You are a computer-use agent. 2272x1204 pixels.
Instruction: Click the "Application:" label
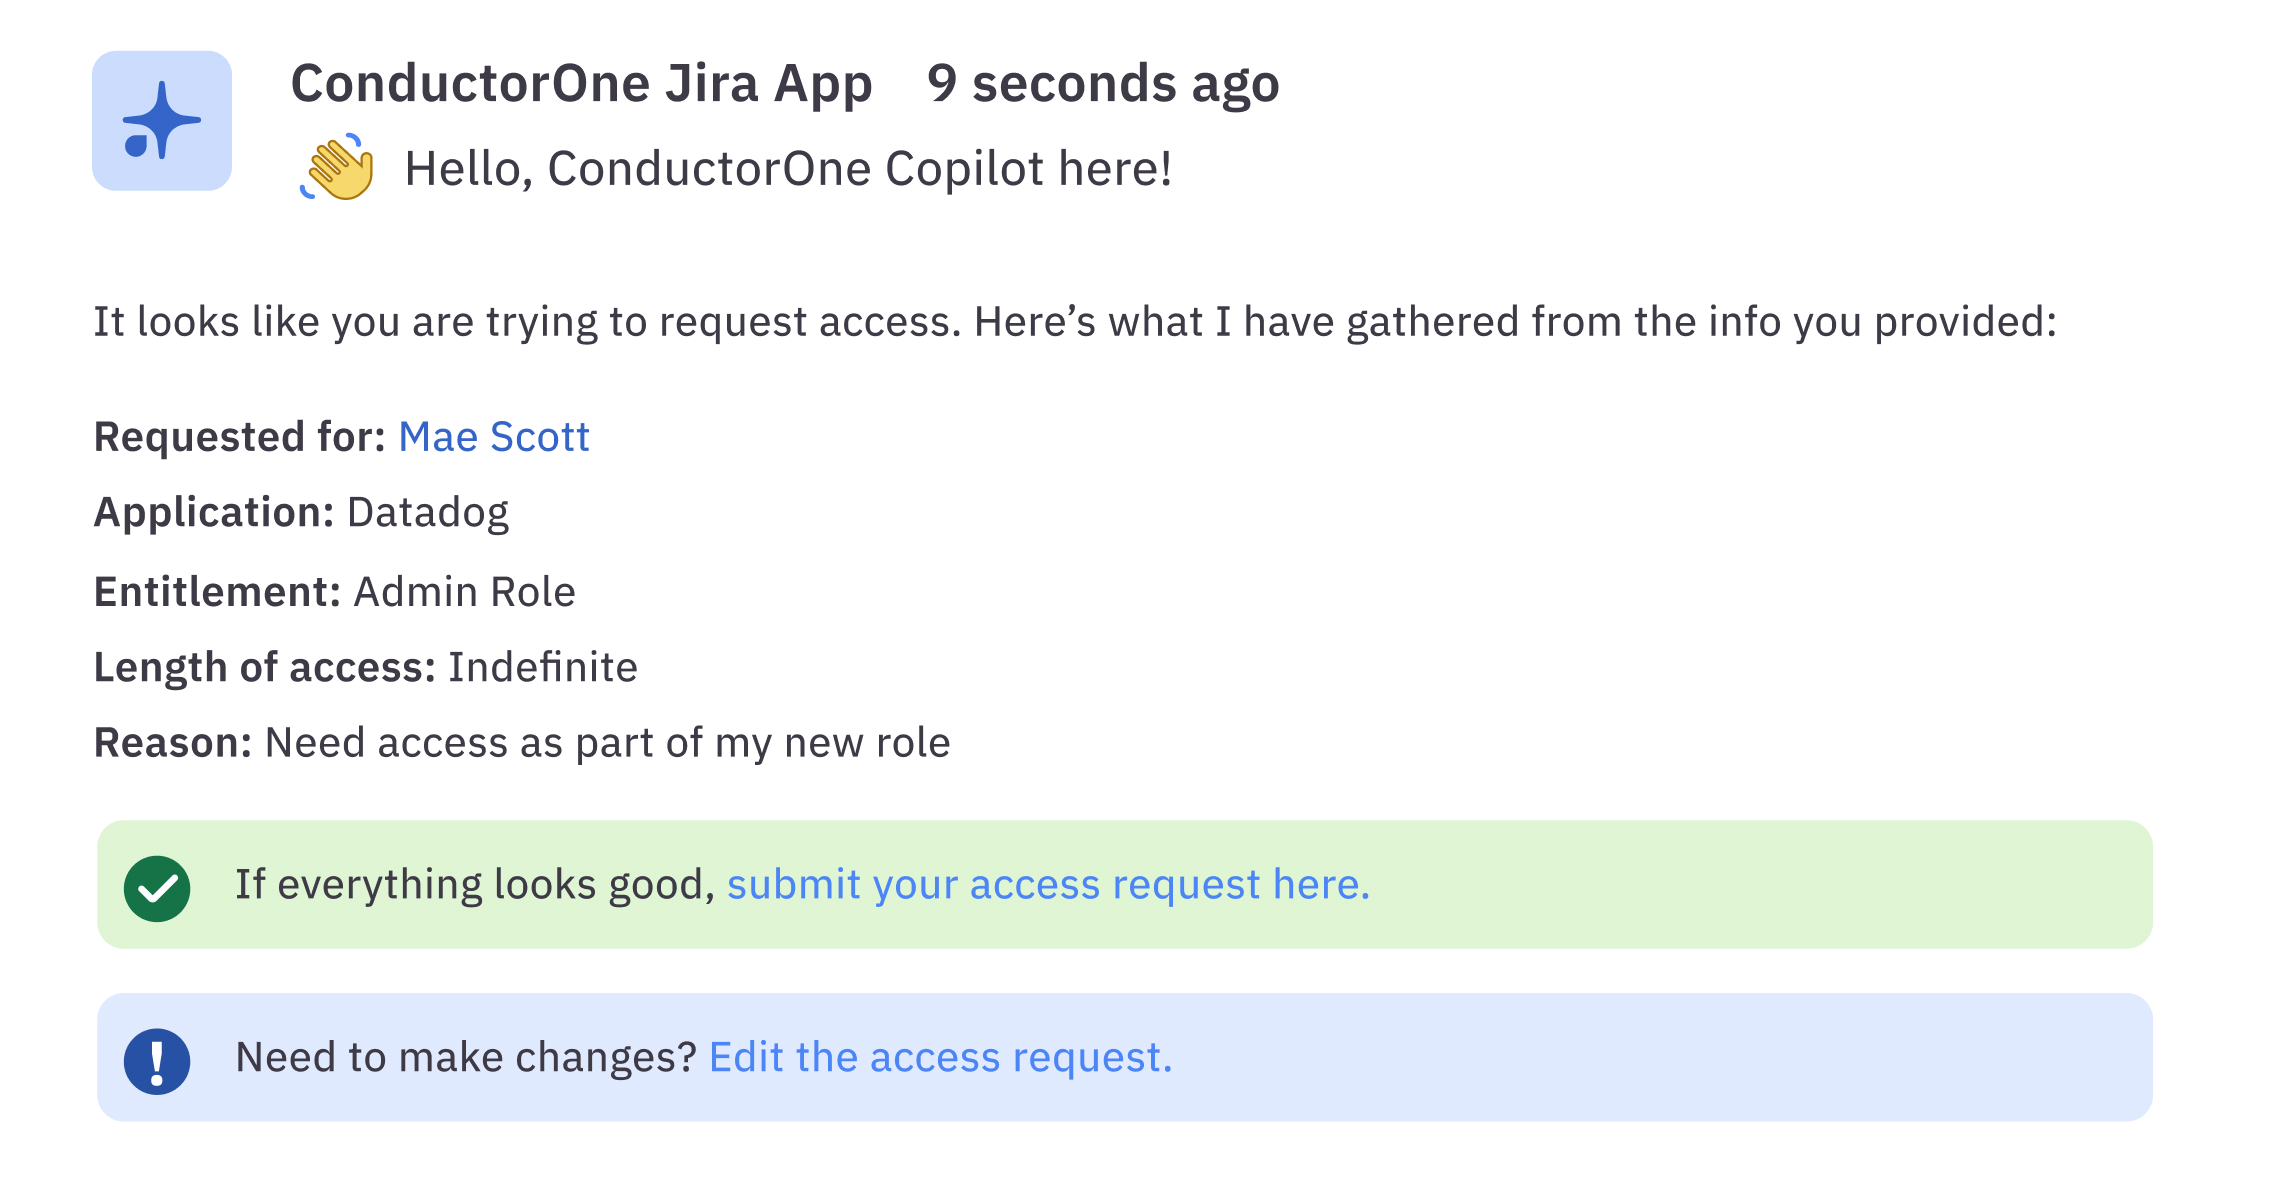click(x=214, y=512)
